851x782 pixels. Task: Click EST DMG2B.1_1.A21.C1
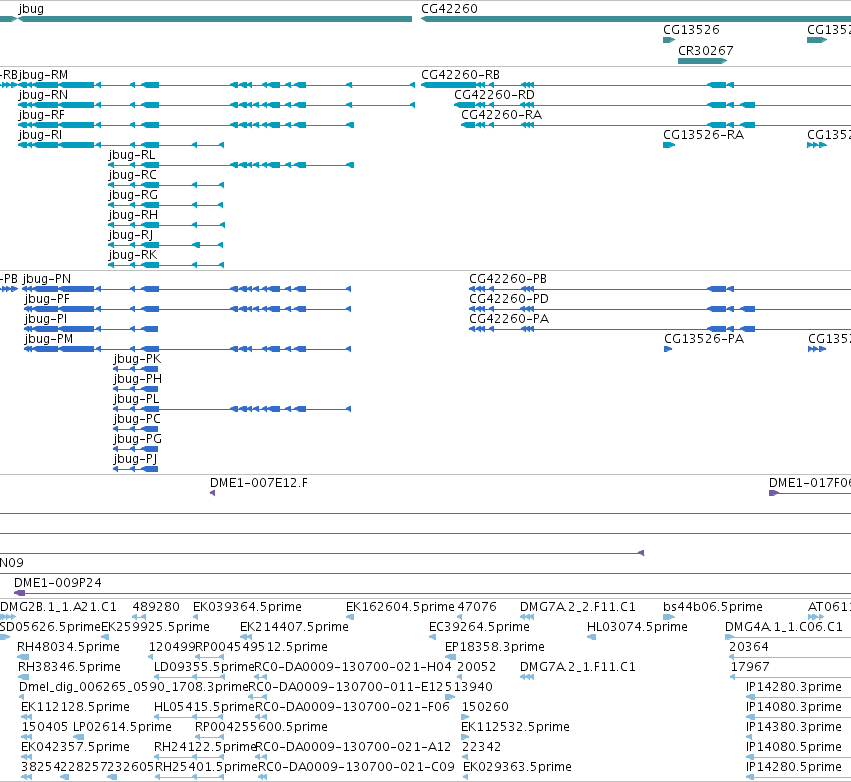pyautogui.click(x=59, y=607)
